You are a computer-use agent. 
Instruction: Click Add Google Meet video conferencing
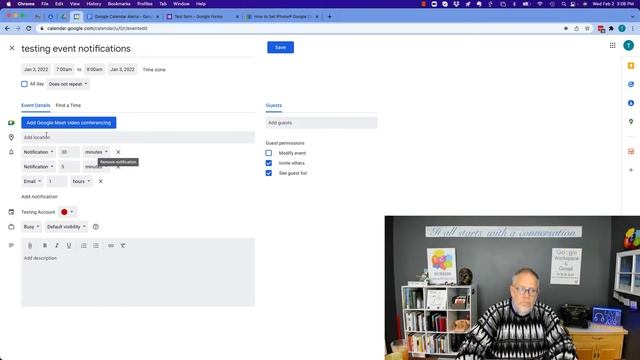click(x=69, y=123)
